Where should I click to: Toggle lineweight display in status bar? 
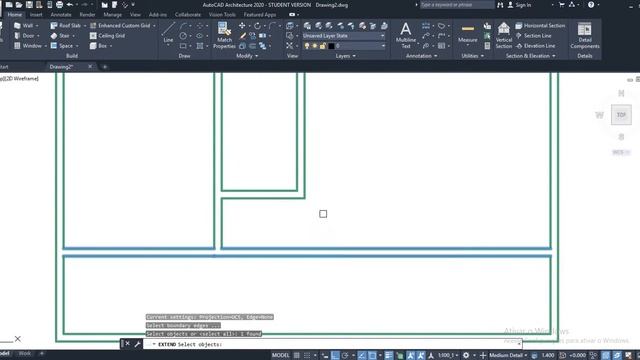tap(389, 355)
